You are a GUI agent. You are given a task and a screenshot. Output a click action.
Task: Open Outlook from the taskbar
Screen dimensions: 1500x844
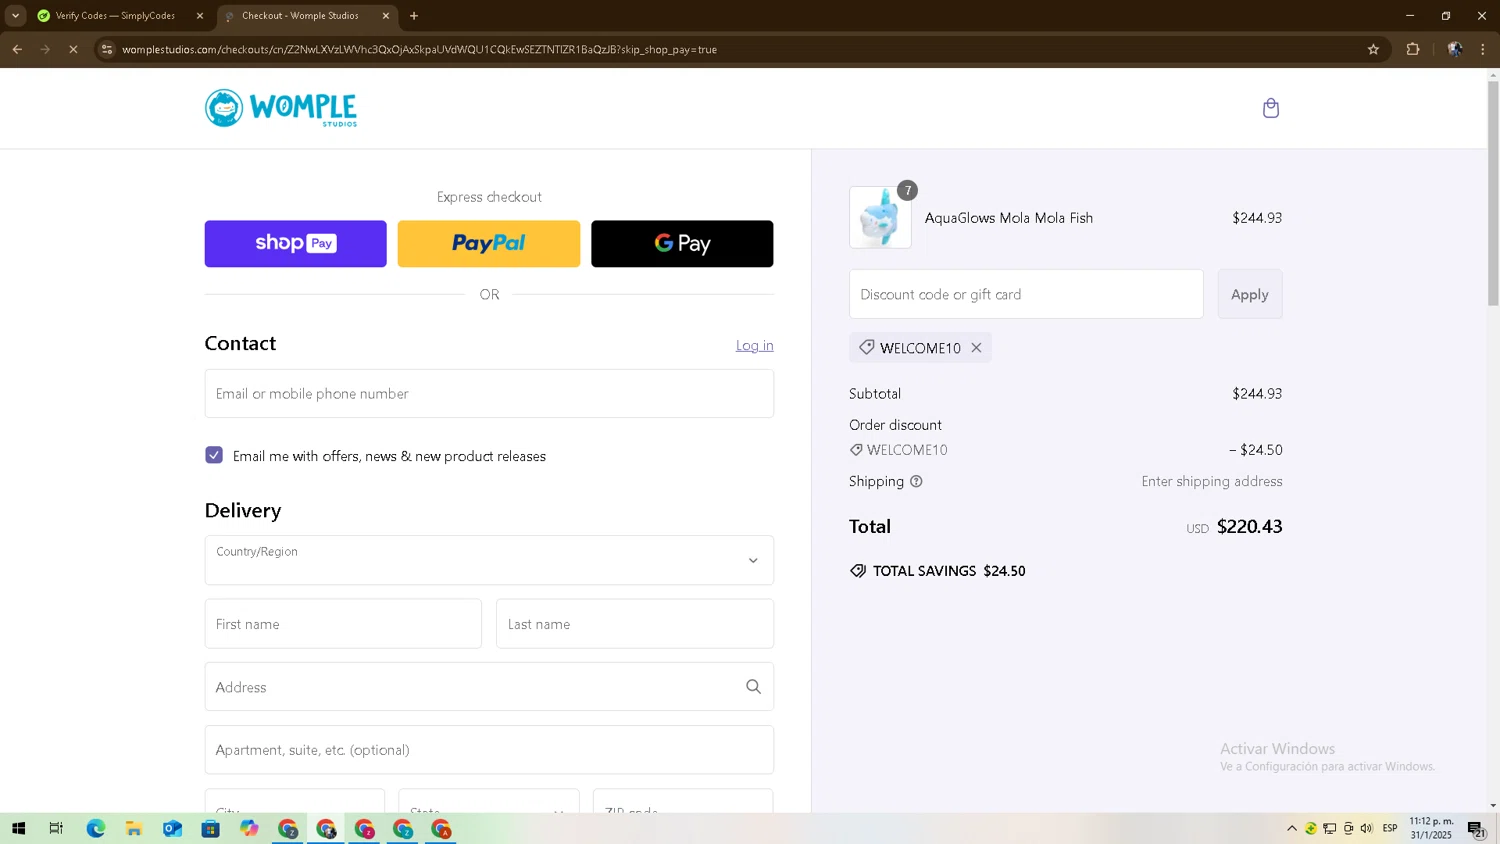(x=172, y=828)
